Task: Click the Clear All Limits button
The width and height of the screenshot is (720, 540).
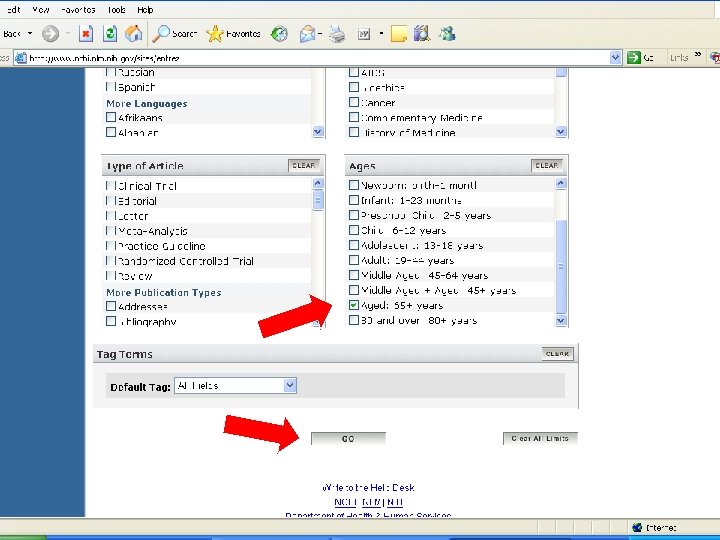Action: (540, 439)
